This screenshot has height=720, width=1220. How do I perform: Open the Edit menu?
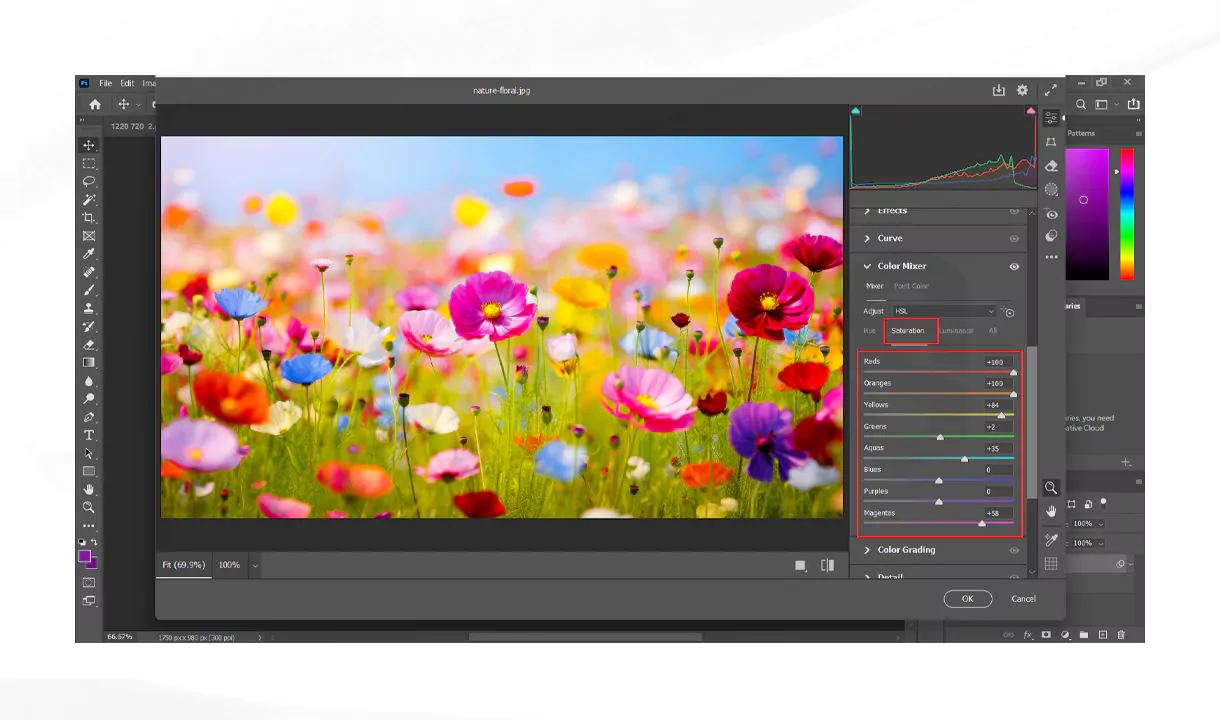[127, 83]
